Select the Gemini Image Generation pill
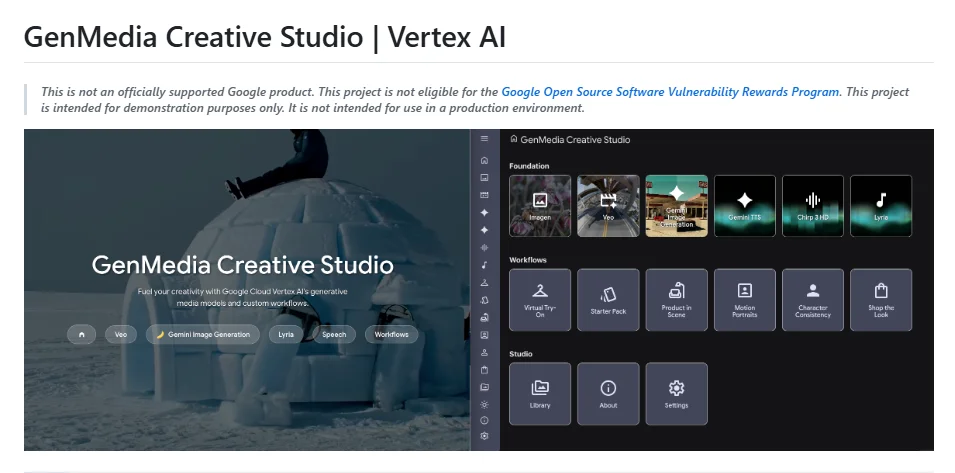955x473 pixels. click(203, 334)
